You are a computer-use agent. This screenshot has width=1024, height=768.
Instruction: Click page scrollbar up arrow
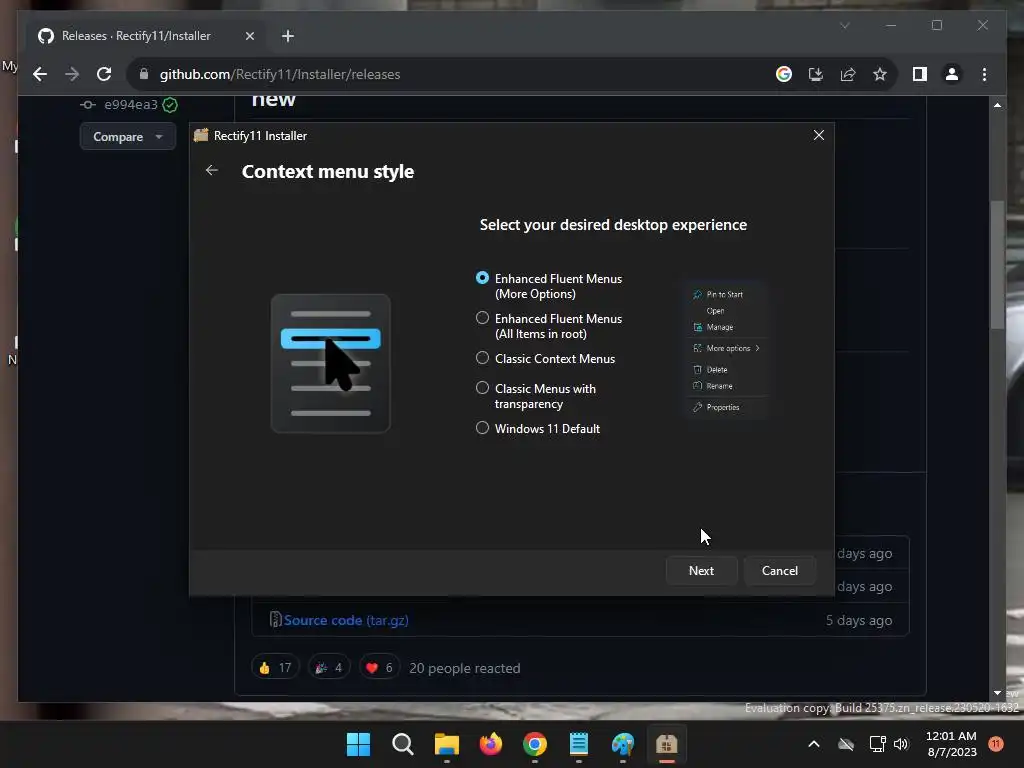click(997, 104)
